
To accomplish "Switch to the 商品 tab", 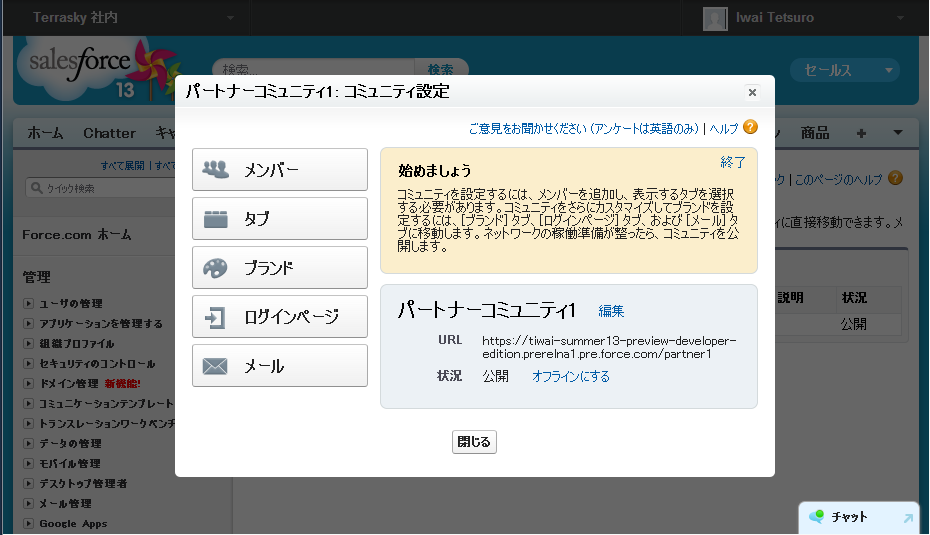I will tap(815, 133).
